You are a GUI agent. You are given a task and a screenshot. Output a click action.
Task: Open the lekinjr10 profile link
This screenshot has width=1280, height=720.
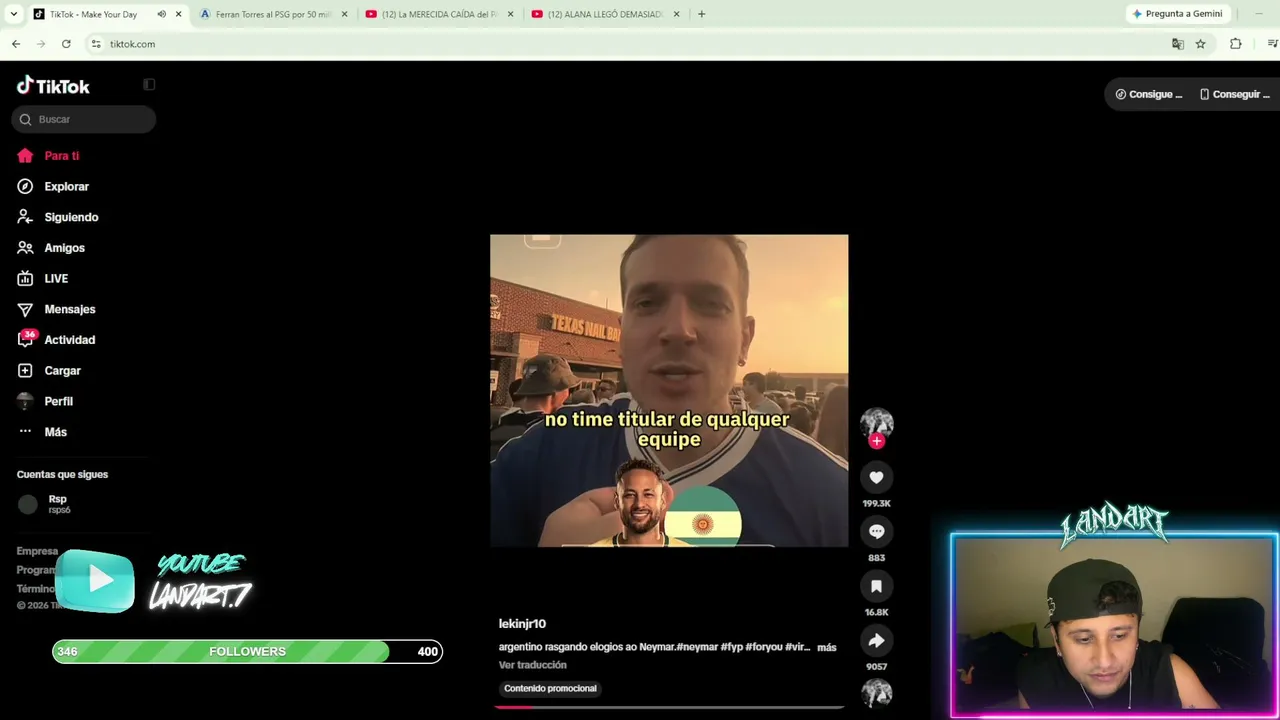[x=522, y=624]
